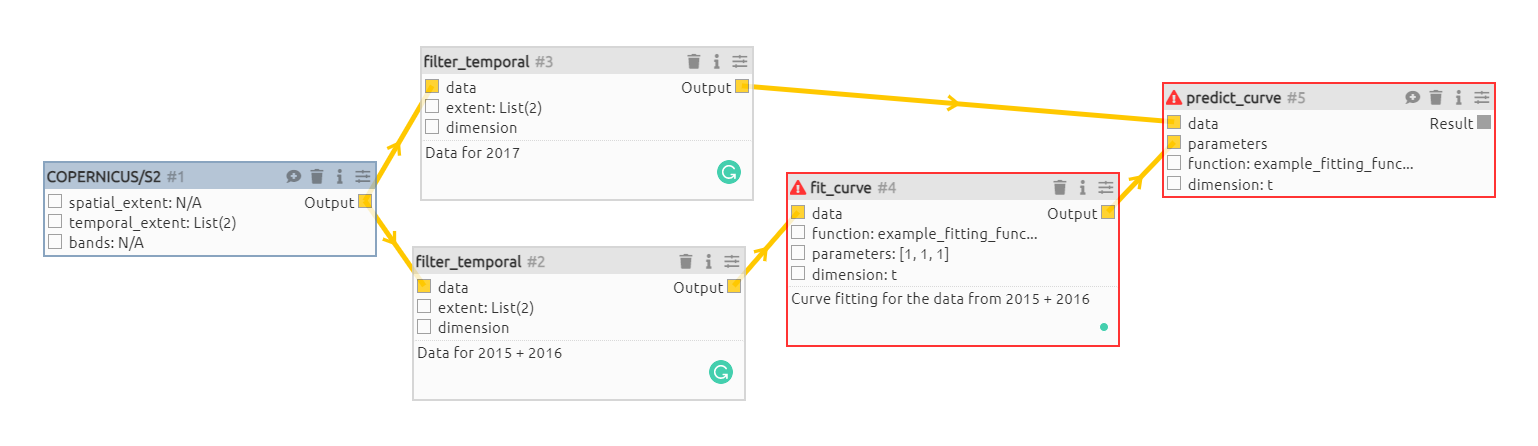Click the bands port checkbox

click(55, 243)
